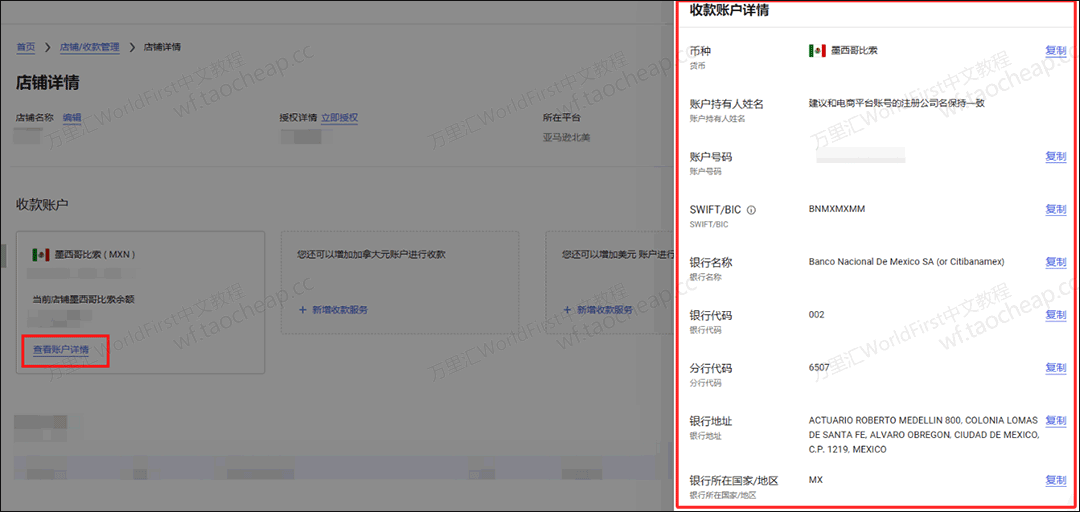Click the 墨西哥比索（MXN） card title
This screenshot has height=512, width=1080.
pos(95,254)
